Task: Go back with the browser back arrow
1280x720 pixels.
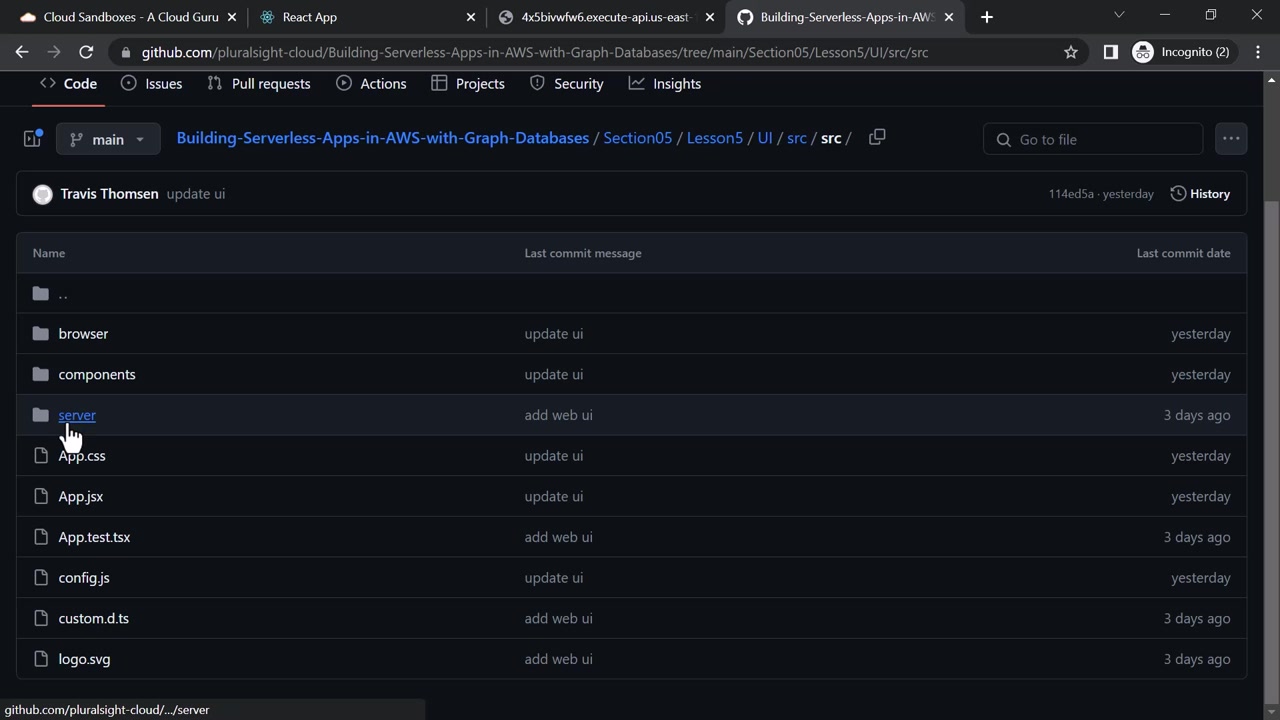Action: [22, 52]
